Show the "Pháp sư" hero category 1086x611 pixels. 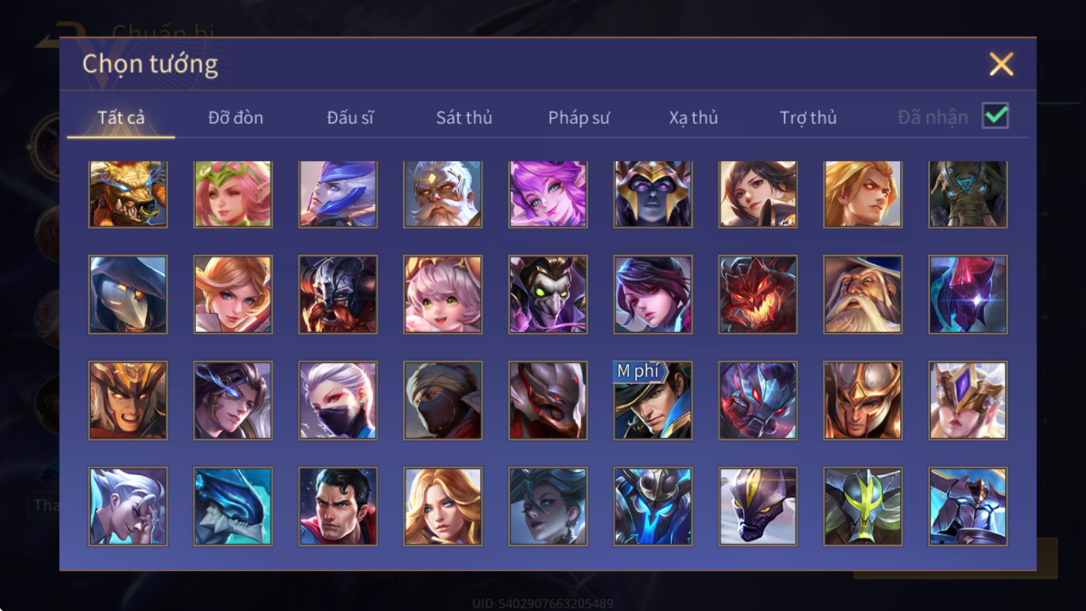click(579, 118)
